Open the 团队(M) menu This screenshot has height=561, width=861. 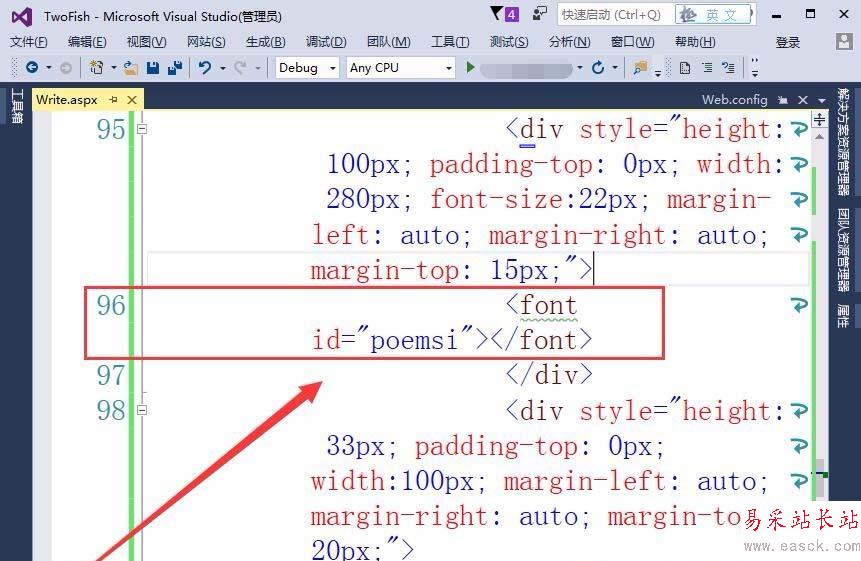[388, 42]
